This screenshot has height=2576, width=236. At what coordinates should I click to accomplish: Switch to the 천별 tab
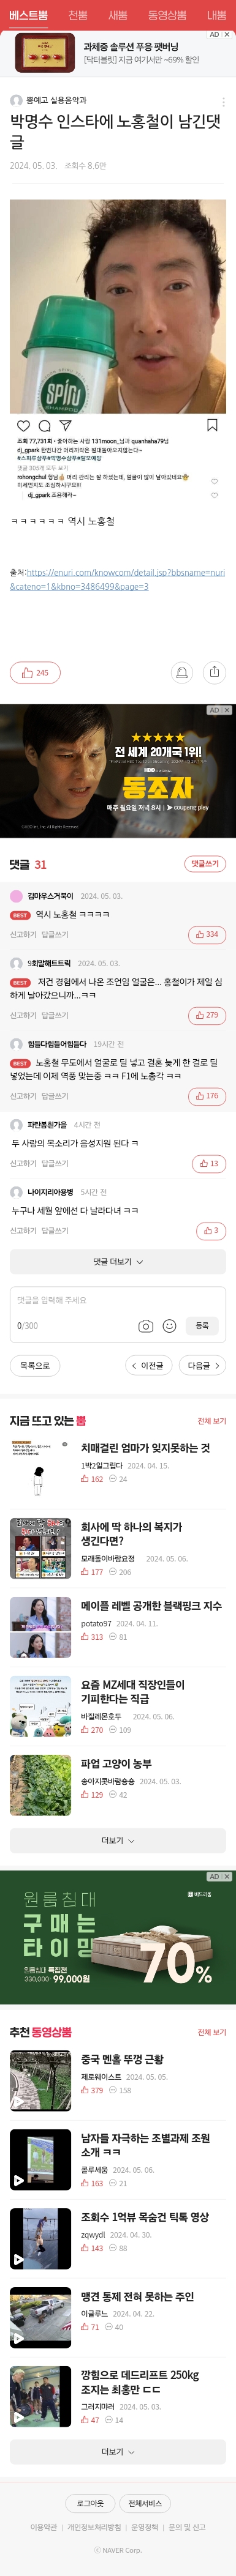[x=77, y=15]
